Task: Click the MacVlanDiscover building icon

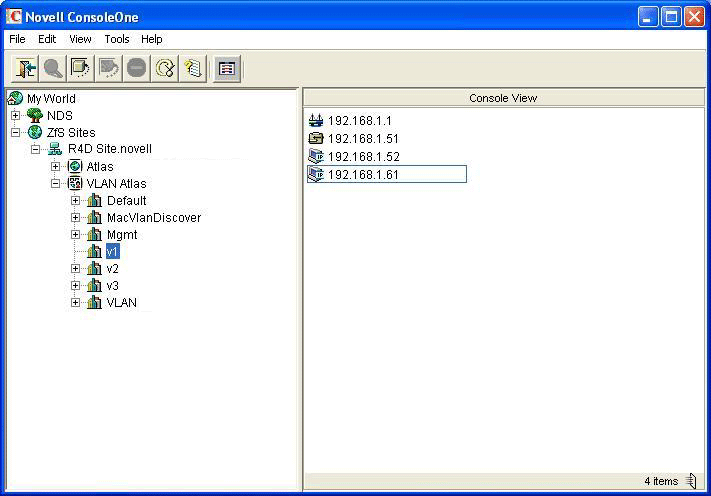Action: pyautogui.click(x=94, y=218)
